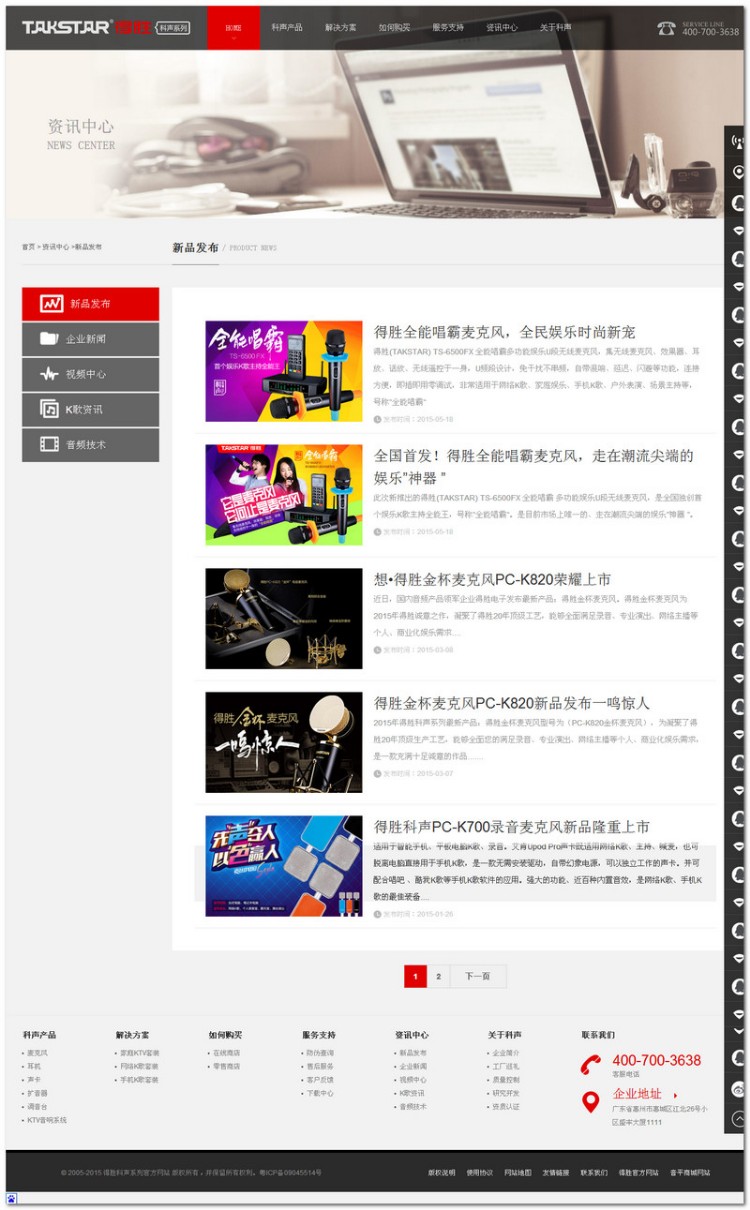Open 音平商城网站 in the bottom bar
This screenshot has width=750, height=1210.
pyautogui.click(x=690, y=1173)
